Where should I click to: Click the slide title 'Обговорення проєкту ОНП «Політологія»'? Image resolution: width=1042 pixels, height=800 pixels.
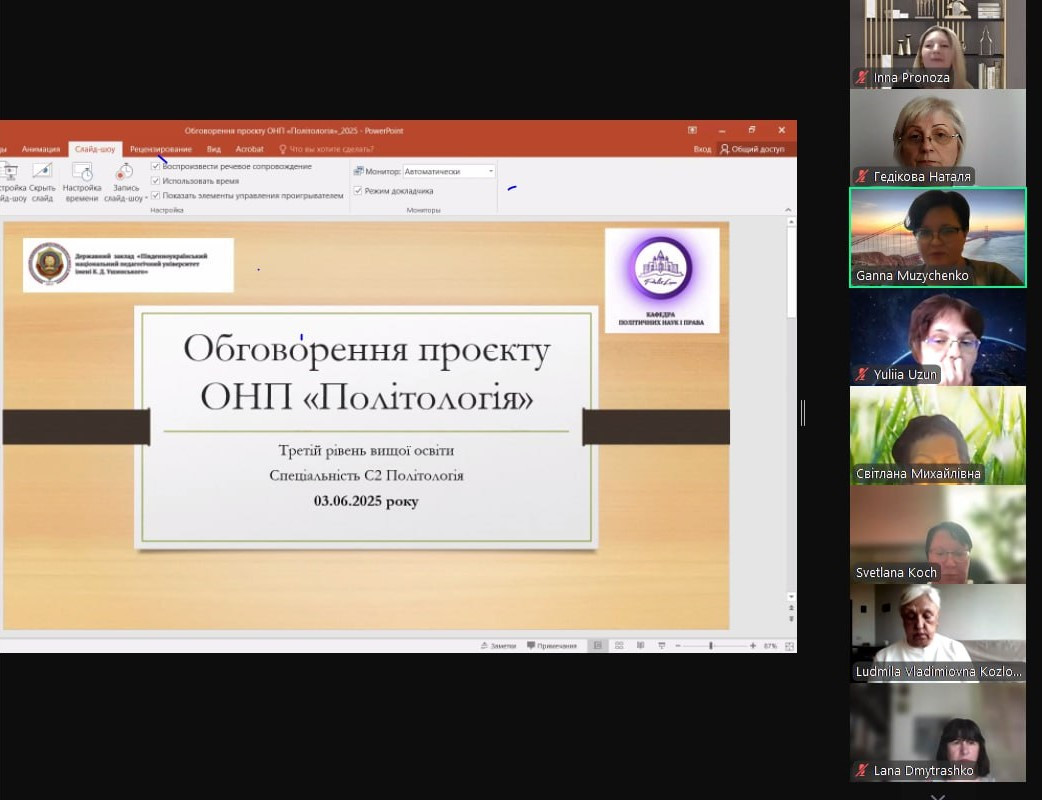[367, 373]
